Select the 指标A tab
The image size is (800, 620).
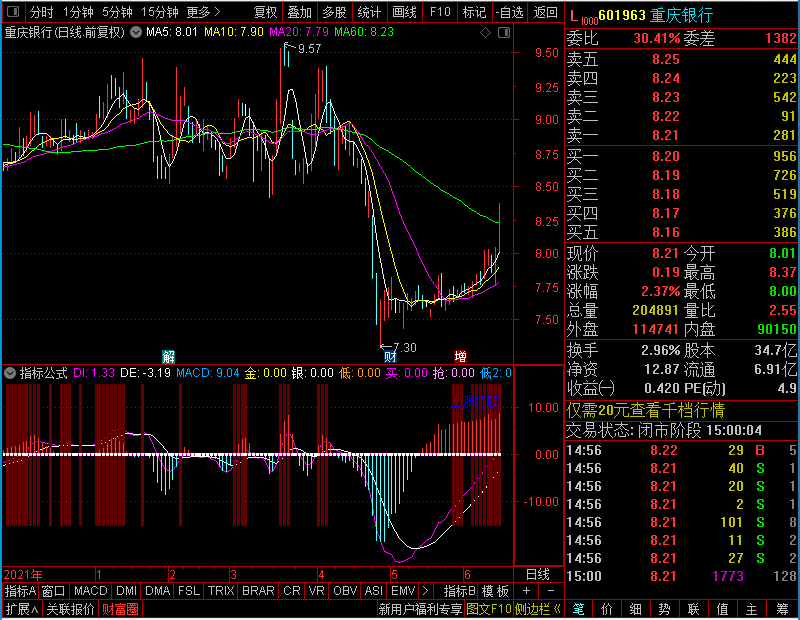pos(20,591)
